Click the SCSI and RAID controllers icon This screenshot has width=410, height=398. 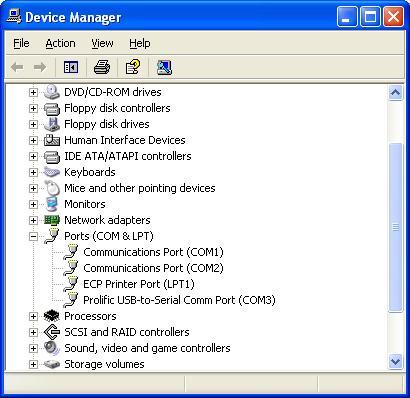click(x=52, y=332)
